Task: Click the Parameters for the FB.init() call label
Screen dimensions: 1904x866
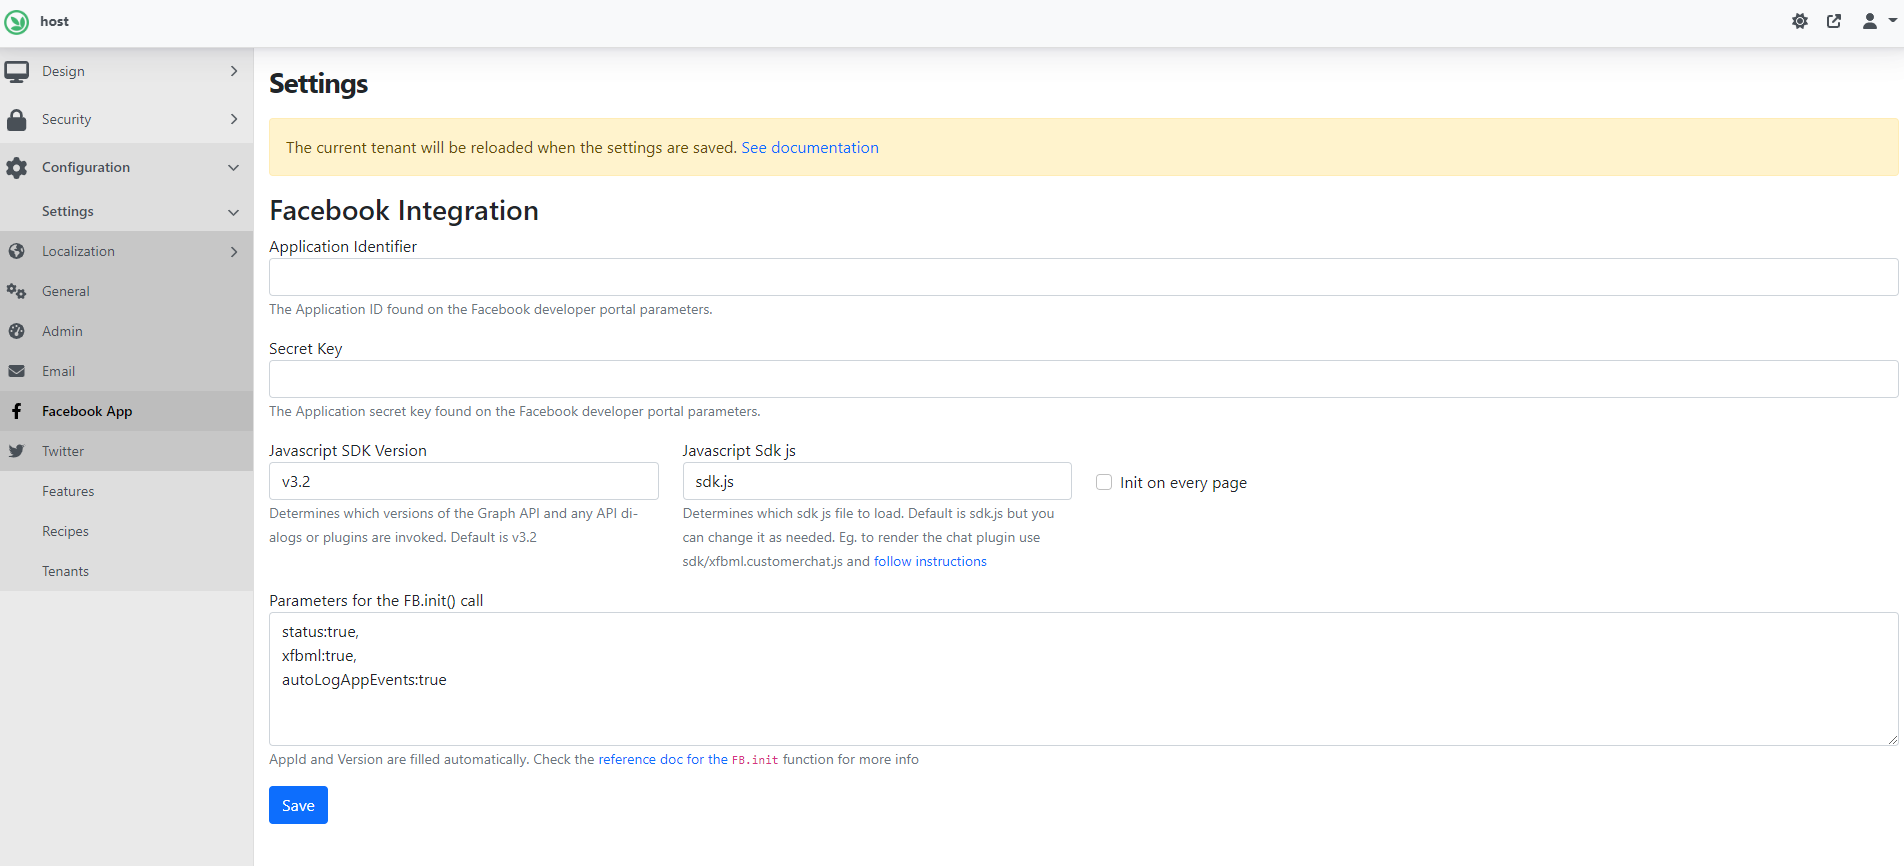Action: point(376,600)
